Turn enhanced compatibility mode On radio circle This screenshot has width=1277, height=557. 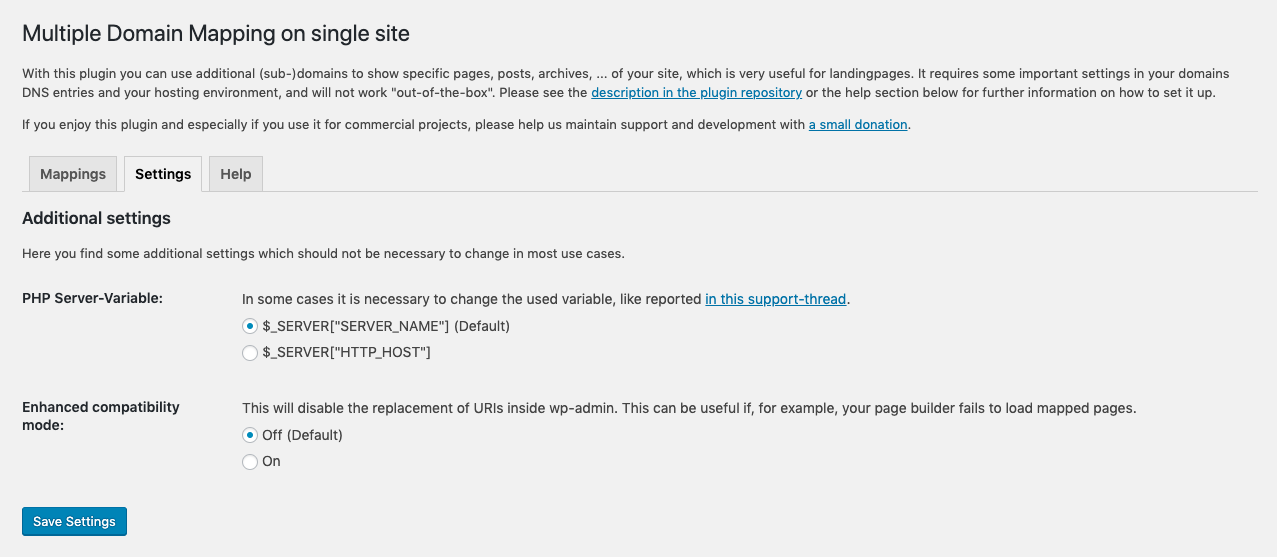point(250,462)
